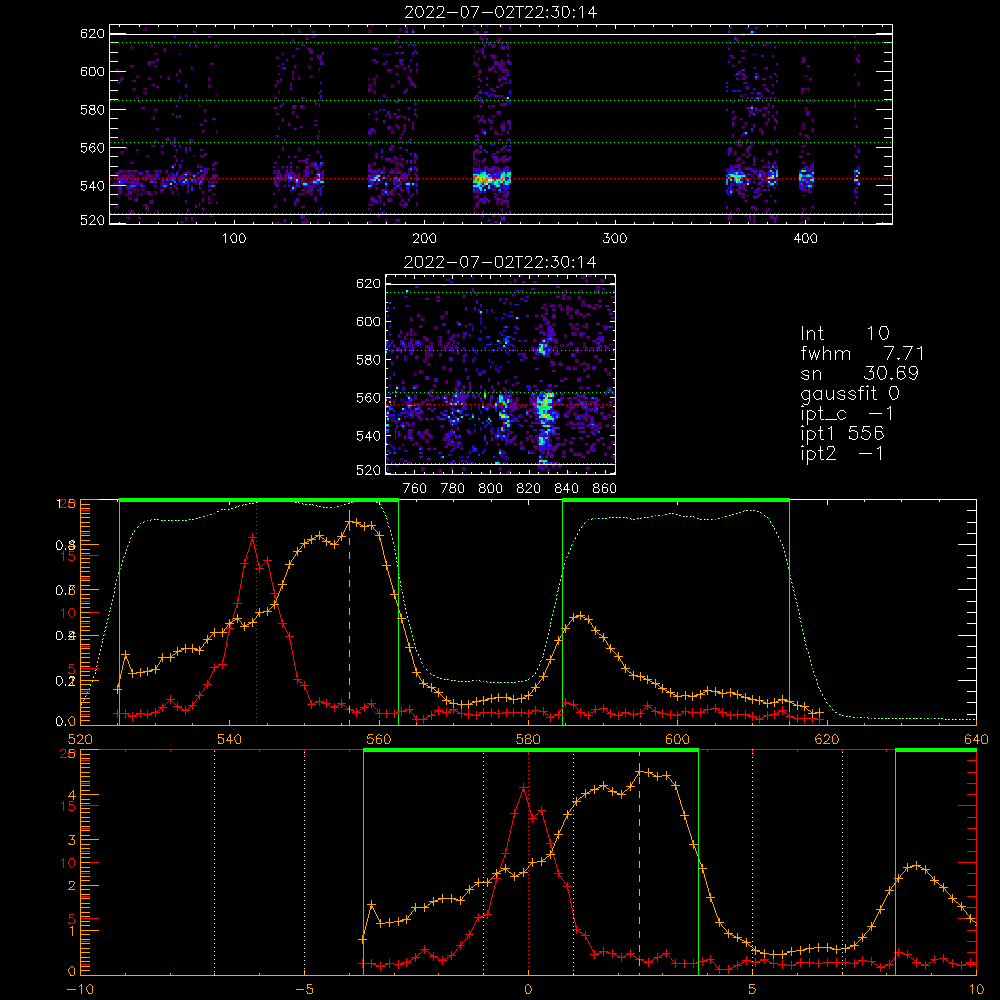Click the long thick green bar above the lower plot
This screenshot has width=1000, height=1000.
[x=531, y=751]
